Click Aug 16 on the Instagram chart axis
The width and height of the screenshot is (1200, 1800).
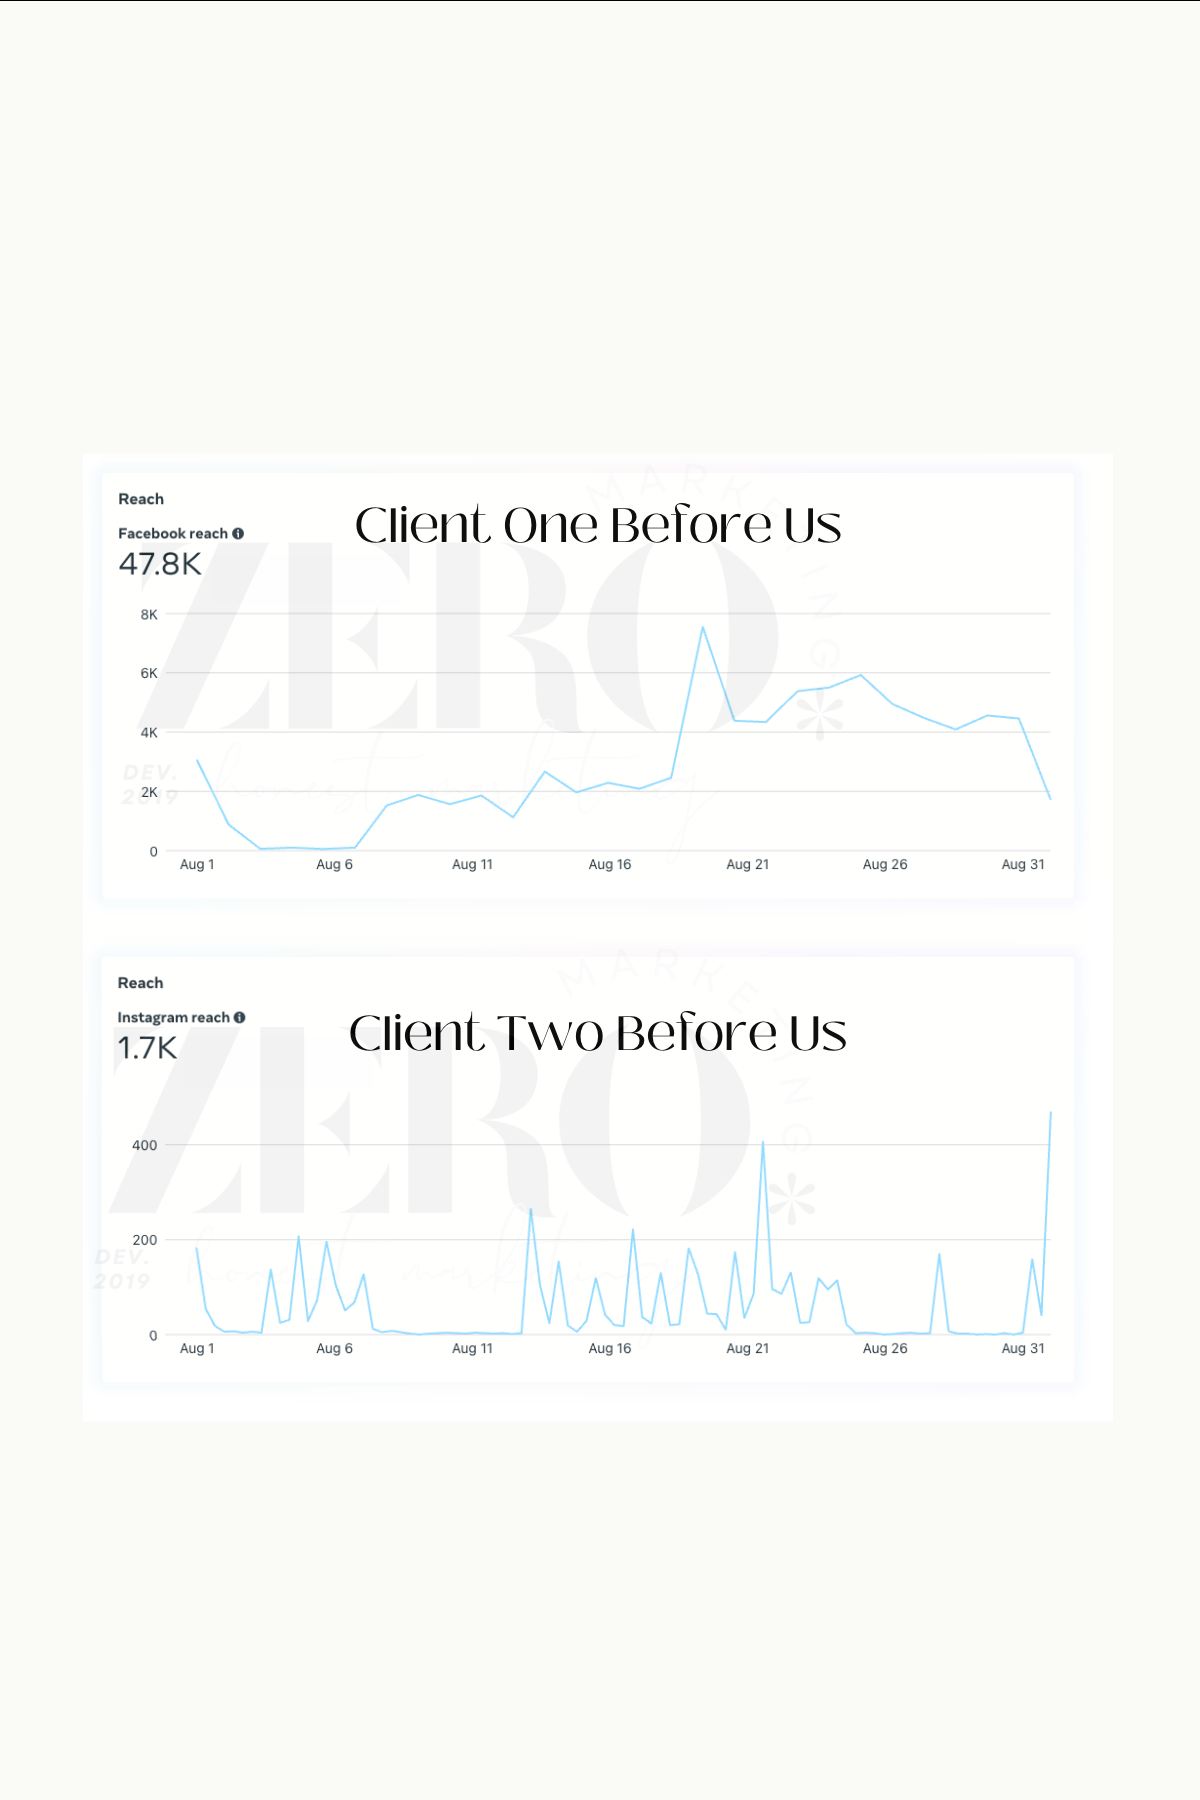pos(610,1349)
